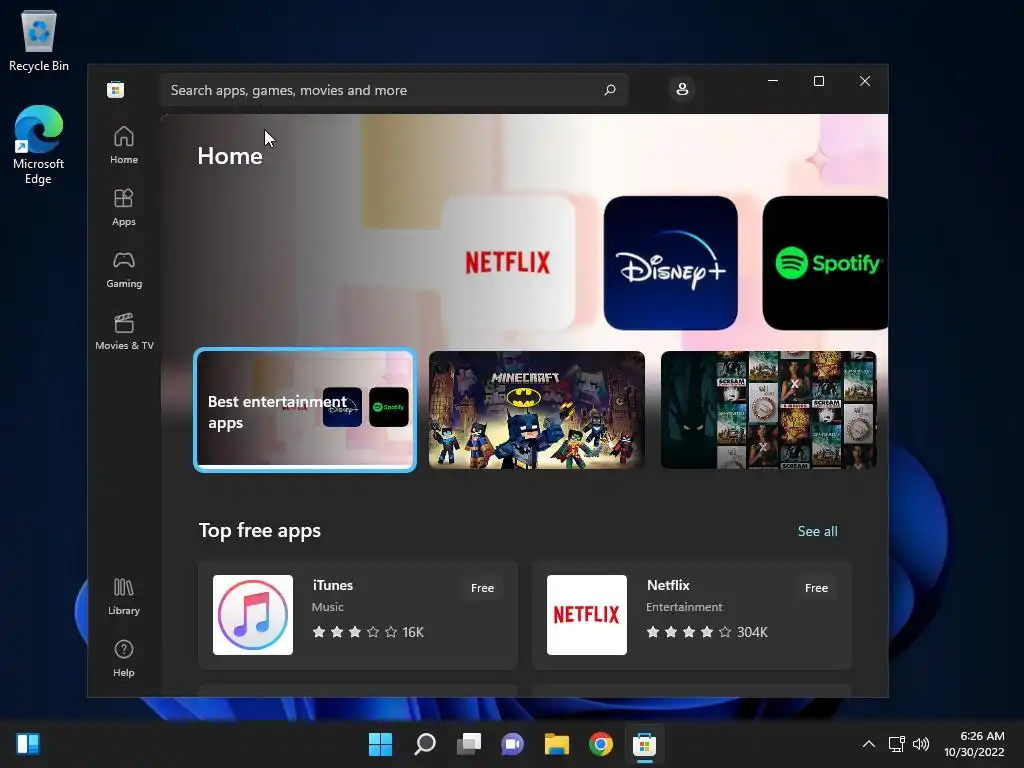This screenshot has height=768, width=1024.
Task: Open the Disney+ featured tile
Action: point(671,263)
